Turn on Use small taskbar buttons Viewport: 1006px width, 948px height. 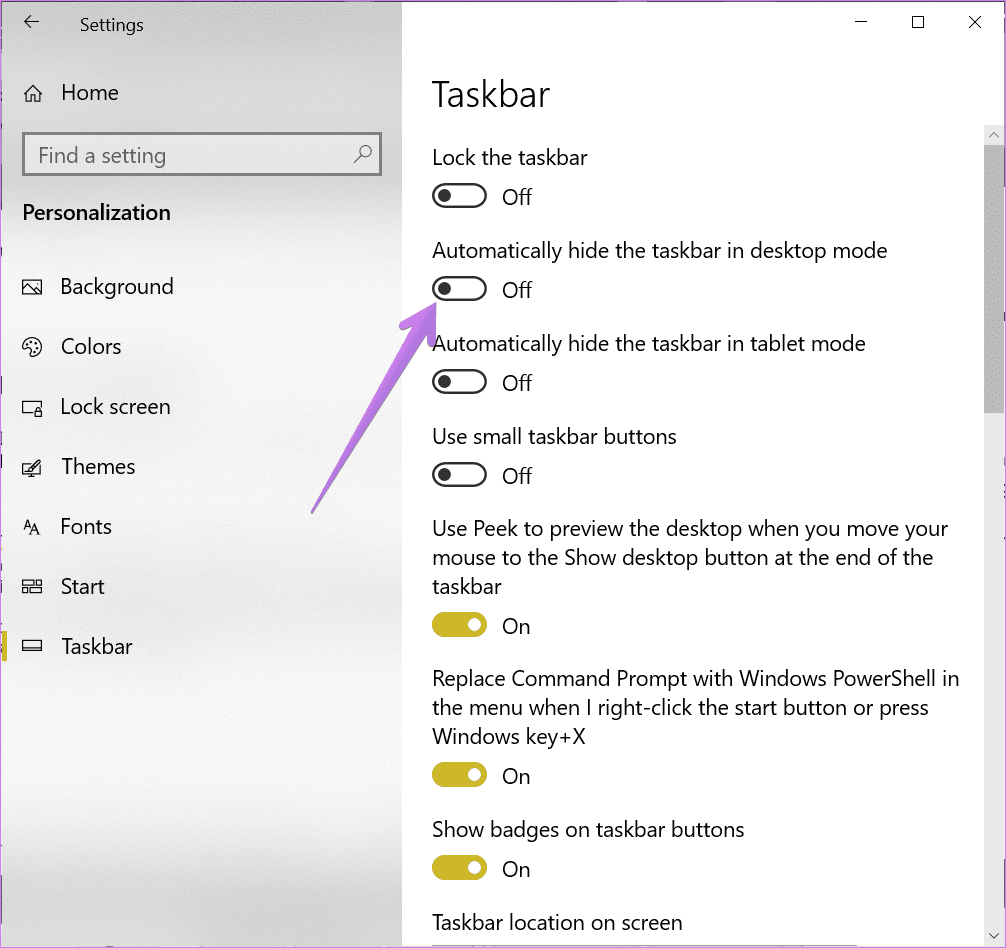[x=459, y=475]
